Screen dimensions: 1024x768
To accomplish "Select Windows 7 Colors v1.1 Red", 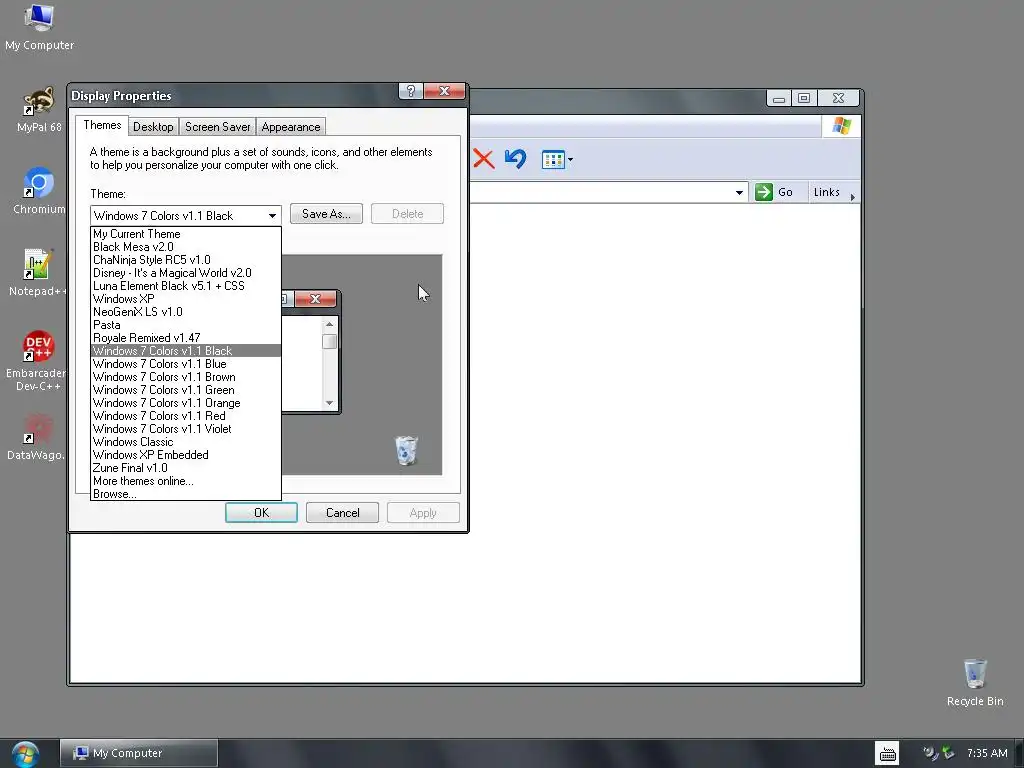I will [185, 416].
